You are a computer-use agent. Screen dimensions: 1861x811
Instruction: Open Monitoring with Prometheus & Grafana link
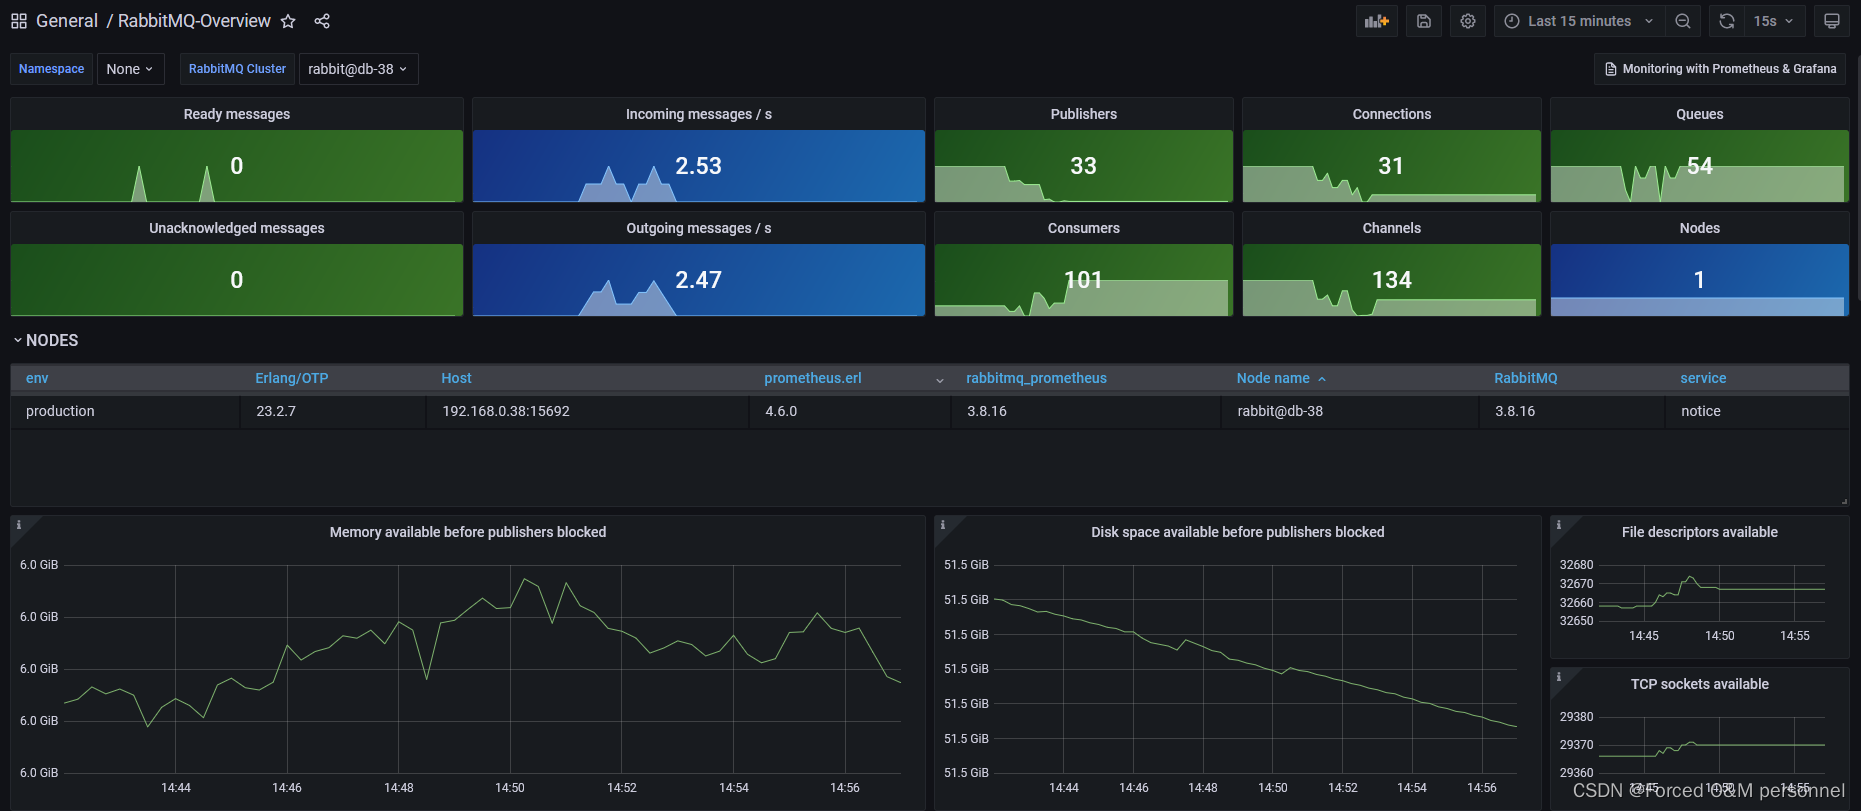(x=1720, y=69)
